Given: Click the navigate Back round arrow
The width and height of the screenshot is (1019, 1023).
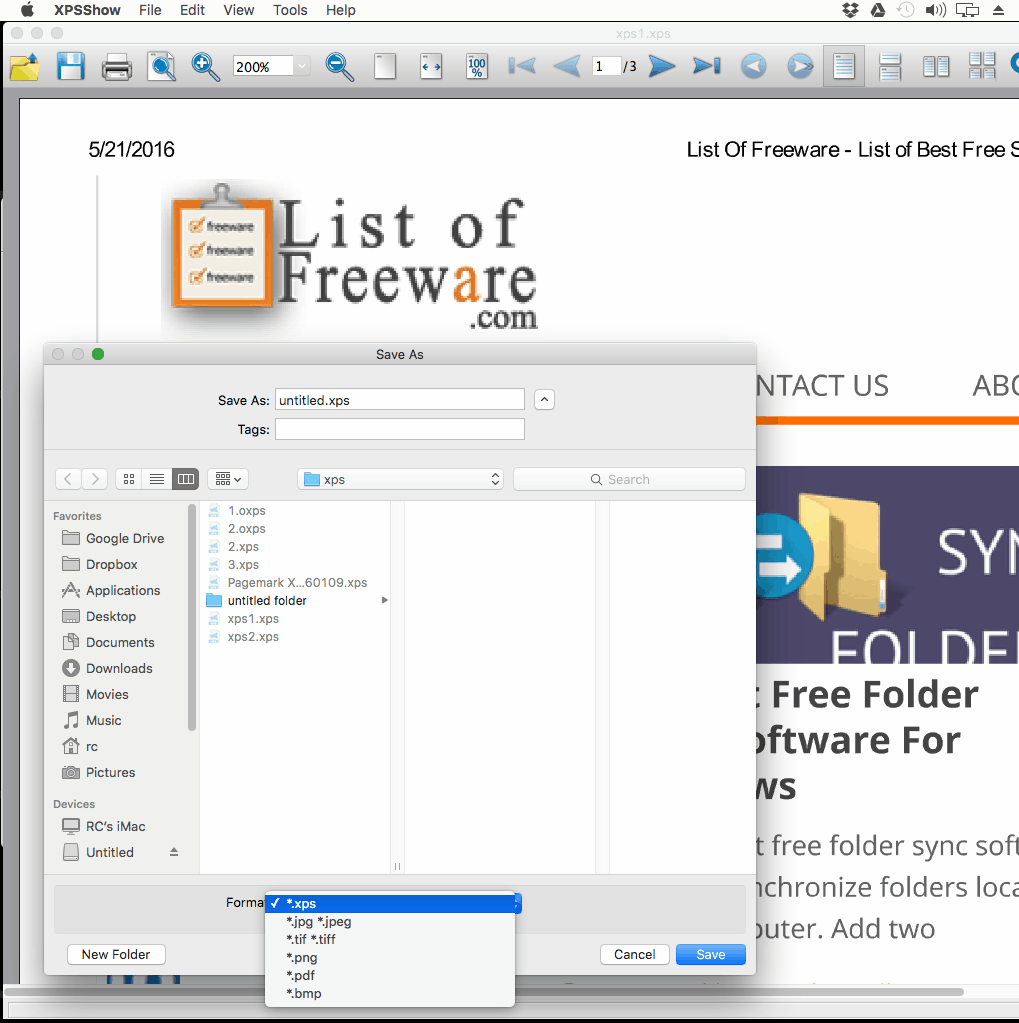Looking at the screenshot, I should 753,66.
